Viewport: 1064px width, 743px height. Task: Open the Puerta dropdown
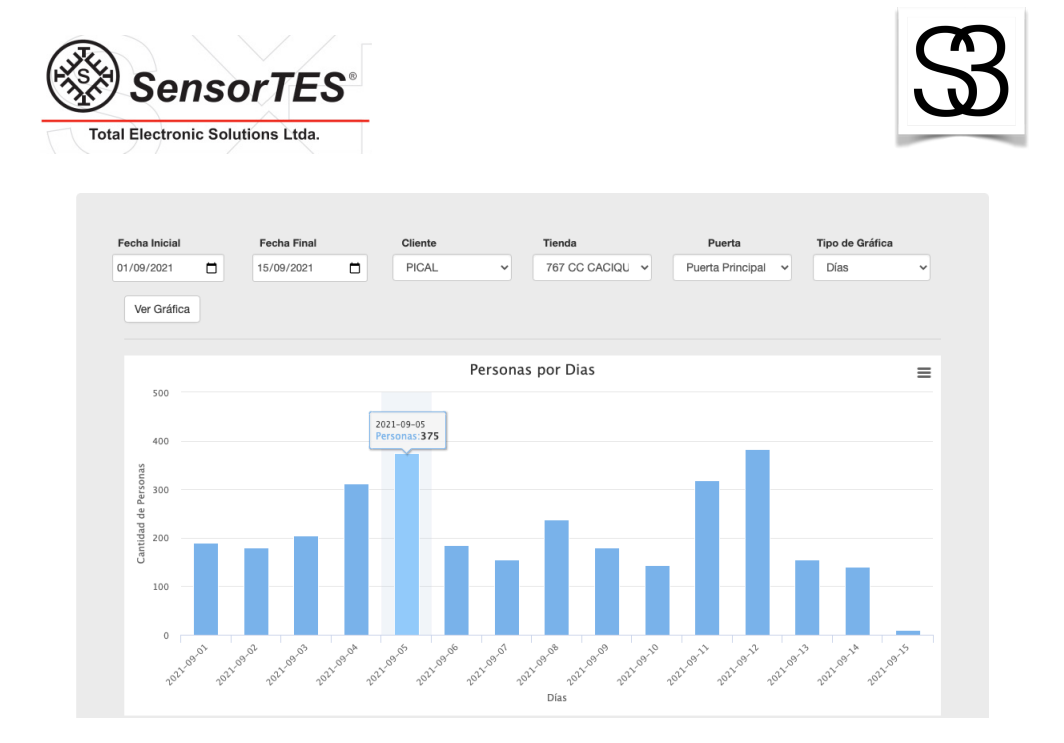point(732,268)
